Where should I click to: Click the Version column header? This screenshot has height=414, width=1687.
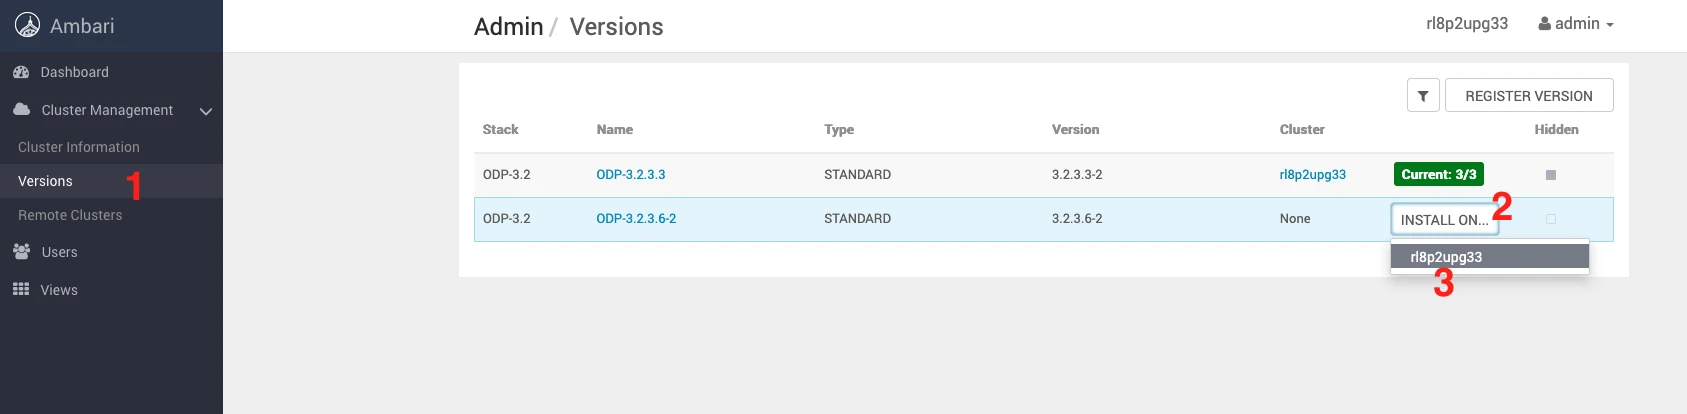pos(1076,130)
